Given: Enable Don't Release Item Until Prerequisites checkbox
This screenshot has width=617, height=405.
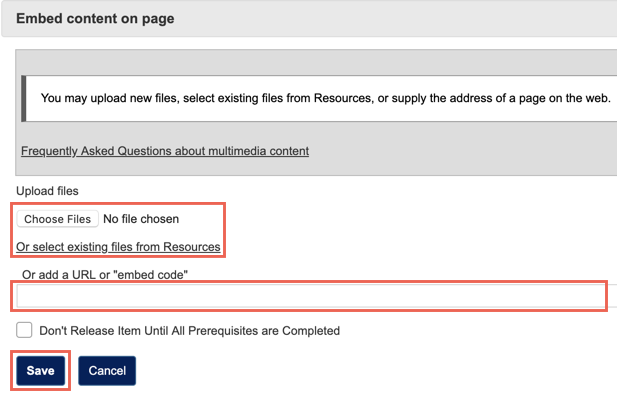Looking at the screenshot, I should pos(25,330).
